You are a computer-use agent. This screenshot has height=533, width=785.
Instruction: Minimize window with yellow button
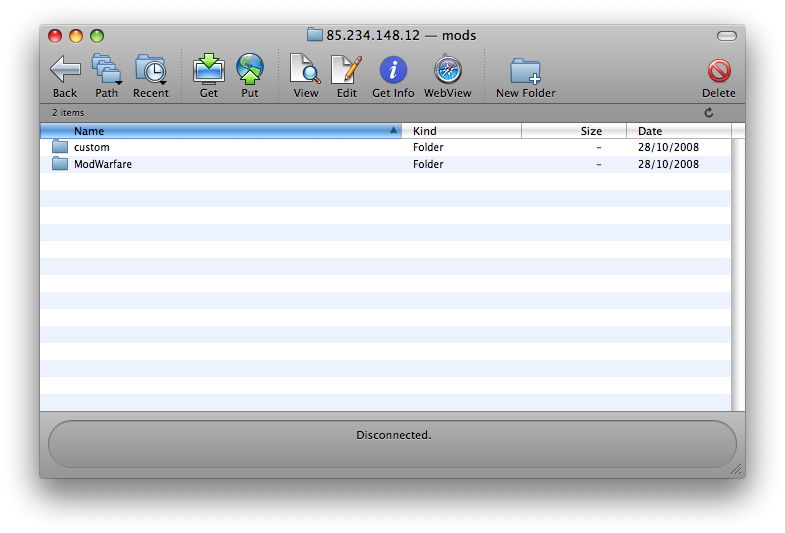point(76,36)
